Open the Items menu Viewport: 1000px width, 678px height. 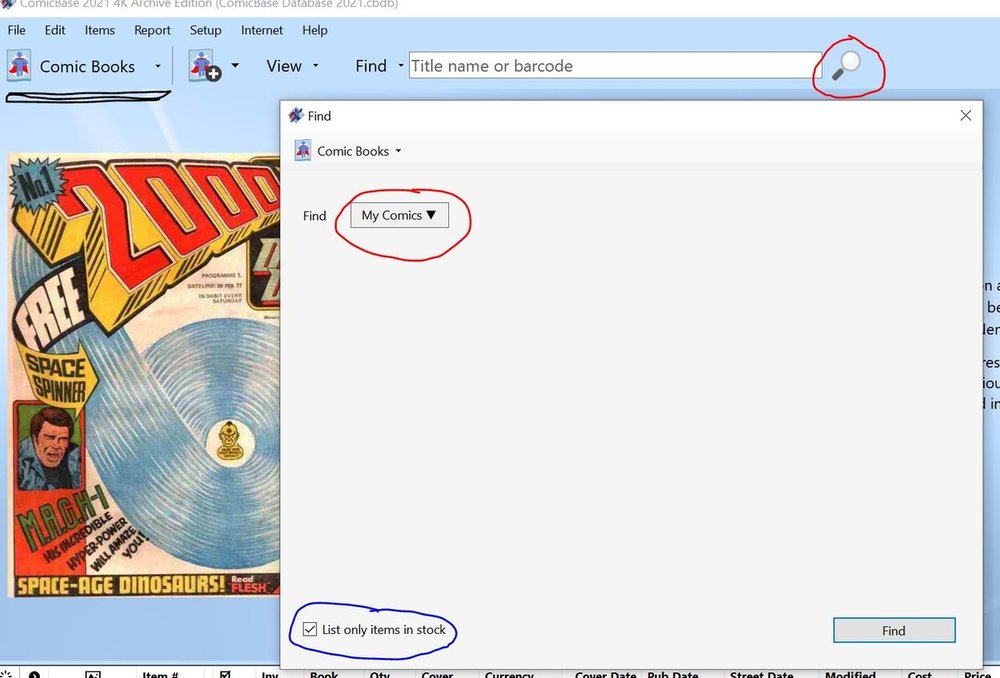point(99,30)
